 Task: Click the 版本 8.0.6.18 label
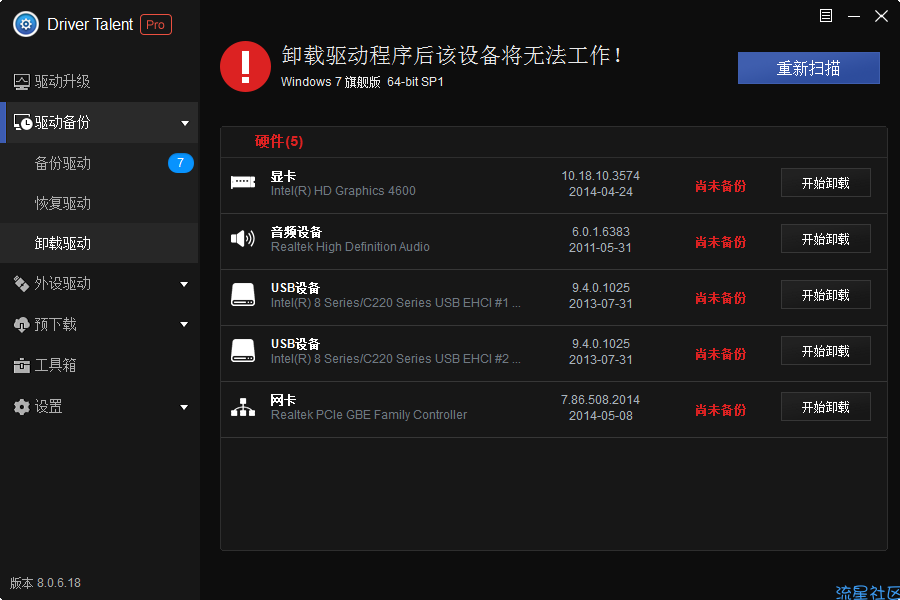point(45,583)
